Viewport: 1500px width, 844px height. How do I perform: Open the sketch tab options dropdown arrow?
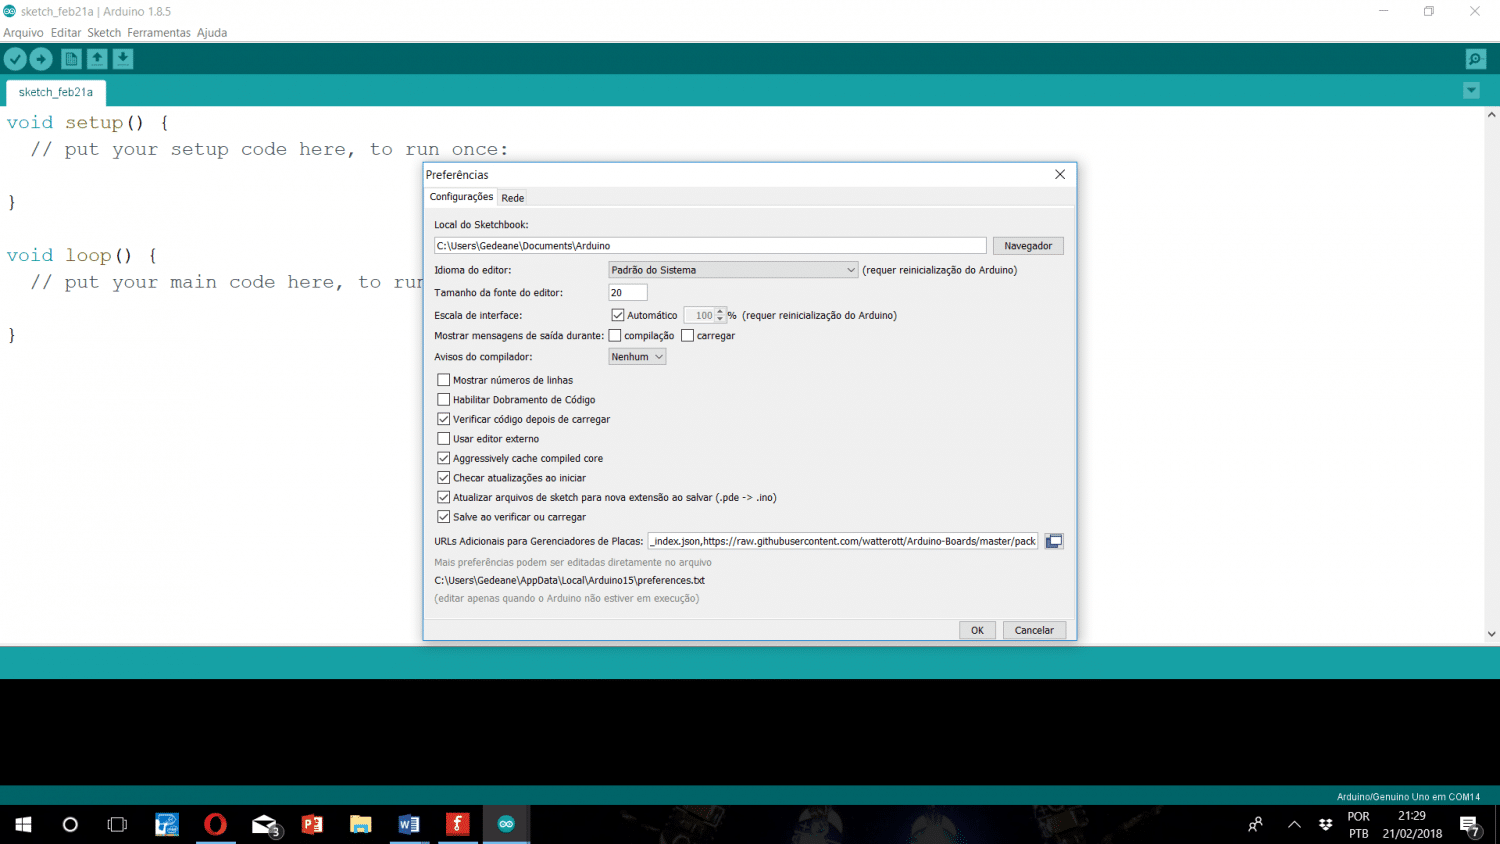(1471, 91)
